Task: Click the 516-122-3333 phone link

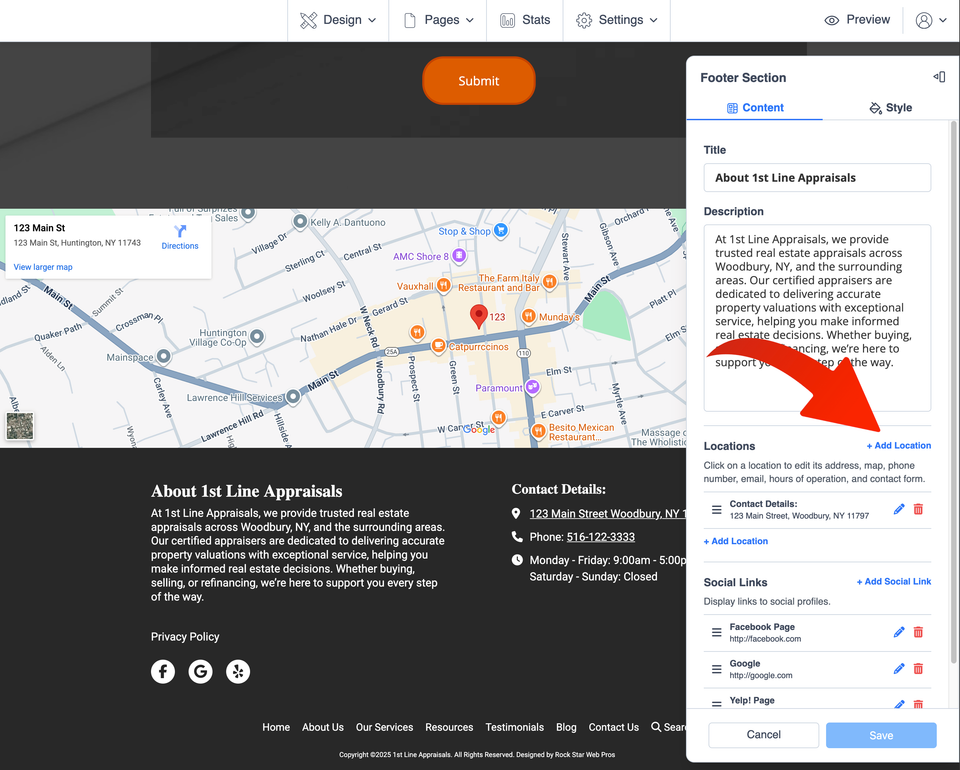Action: (601, 537)
